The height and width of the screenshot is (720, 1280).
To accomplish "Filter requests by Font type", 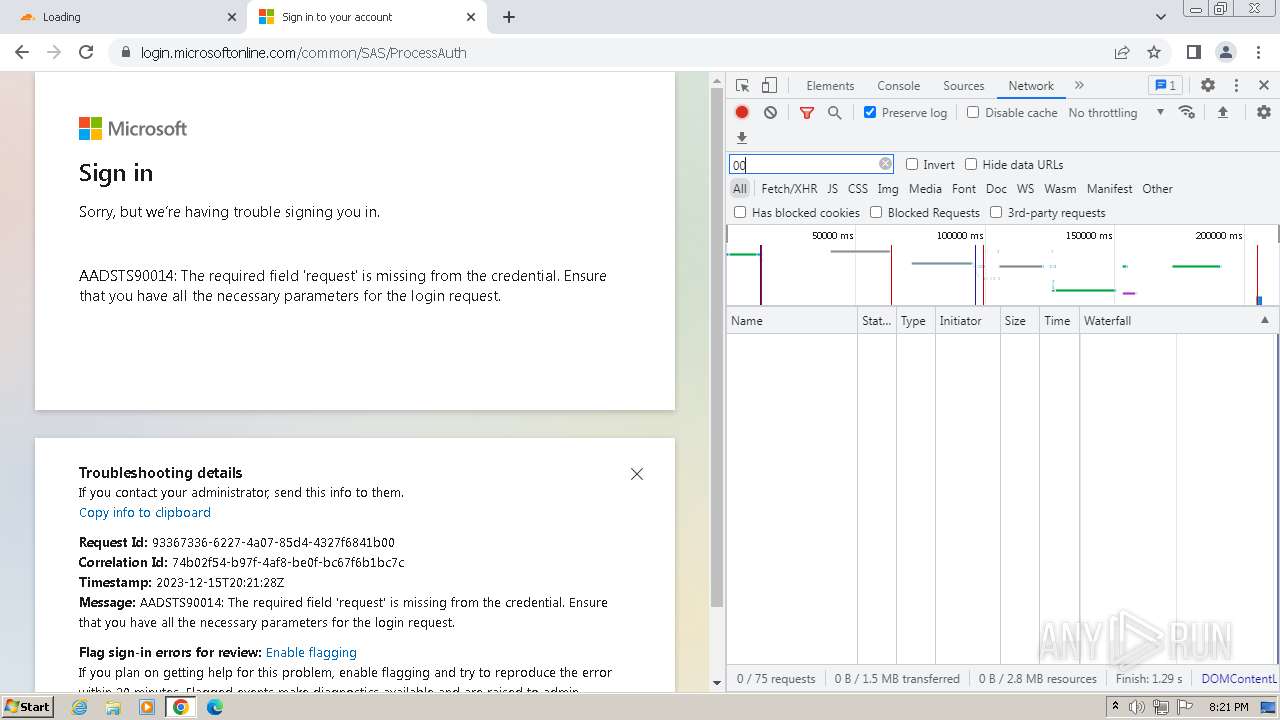I will pos(964,188).
